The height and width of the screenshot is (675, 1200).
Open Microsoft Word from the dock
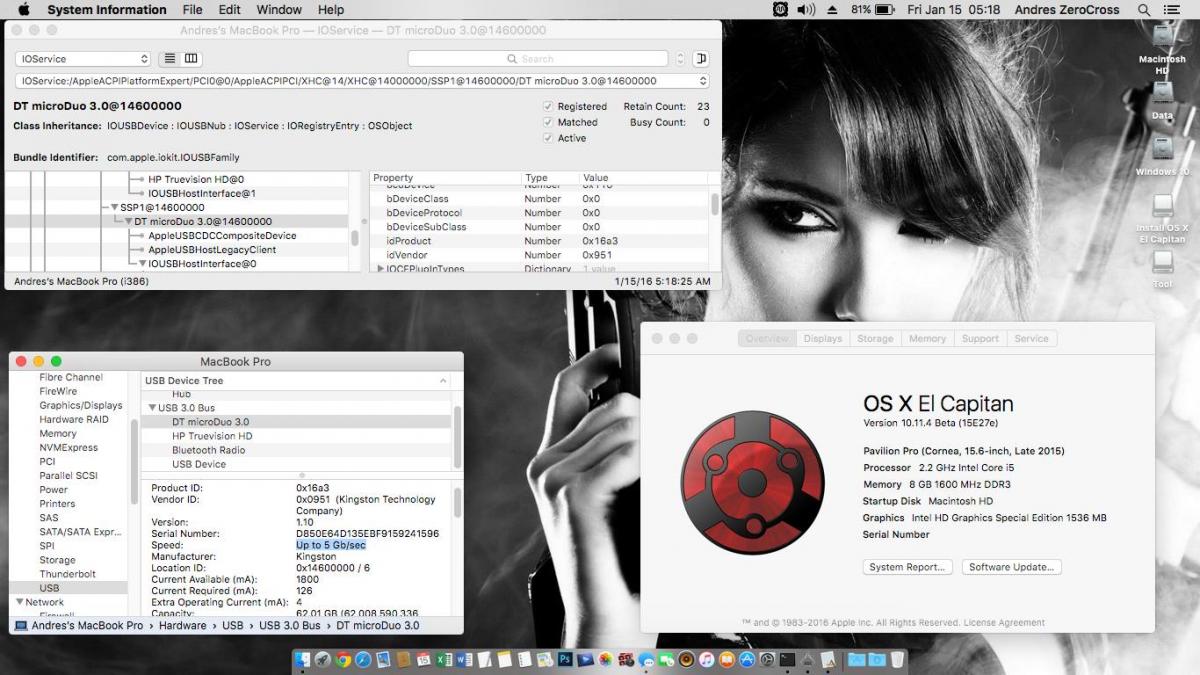click(465, 660)
